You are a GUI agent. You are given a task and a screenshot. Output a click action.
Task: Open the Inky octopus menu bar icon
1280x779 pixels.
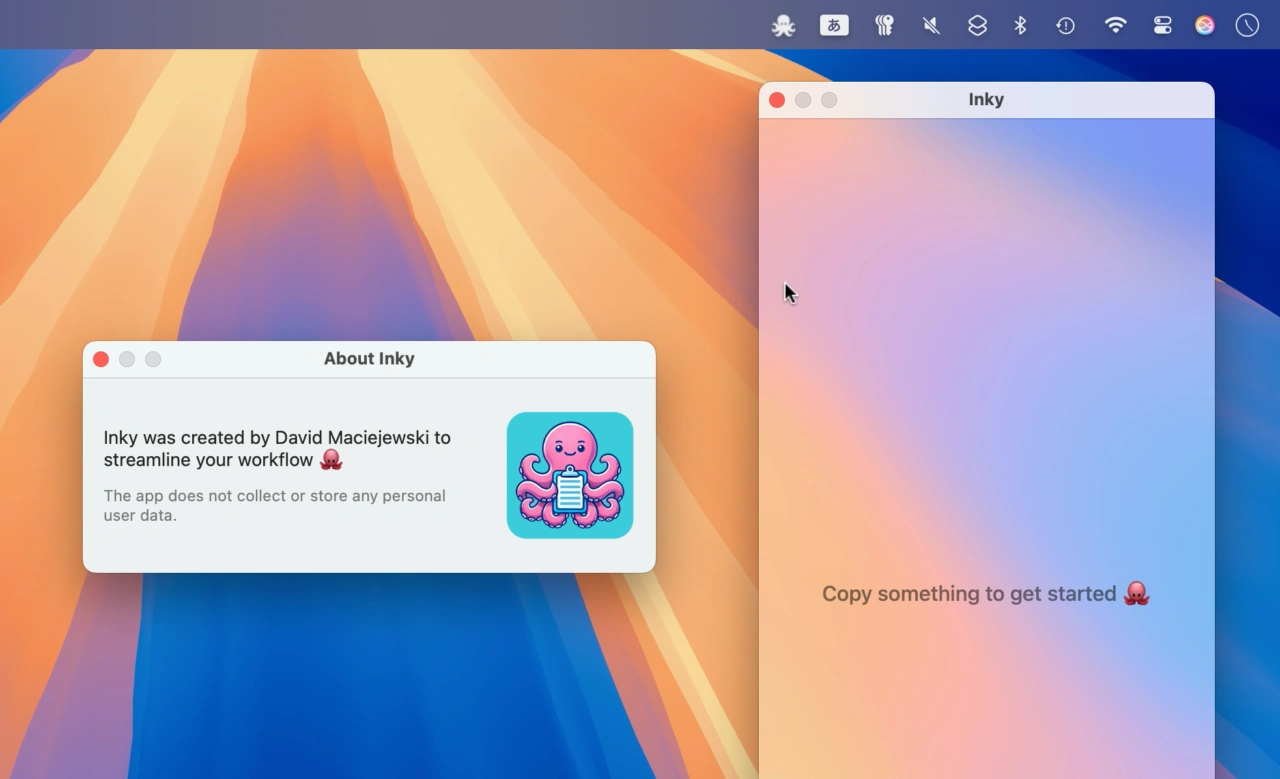pyautogui.click(x=783, y=26)
